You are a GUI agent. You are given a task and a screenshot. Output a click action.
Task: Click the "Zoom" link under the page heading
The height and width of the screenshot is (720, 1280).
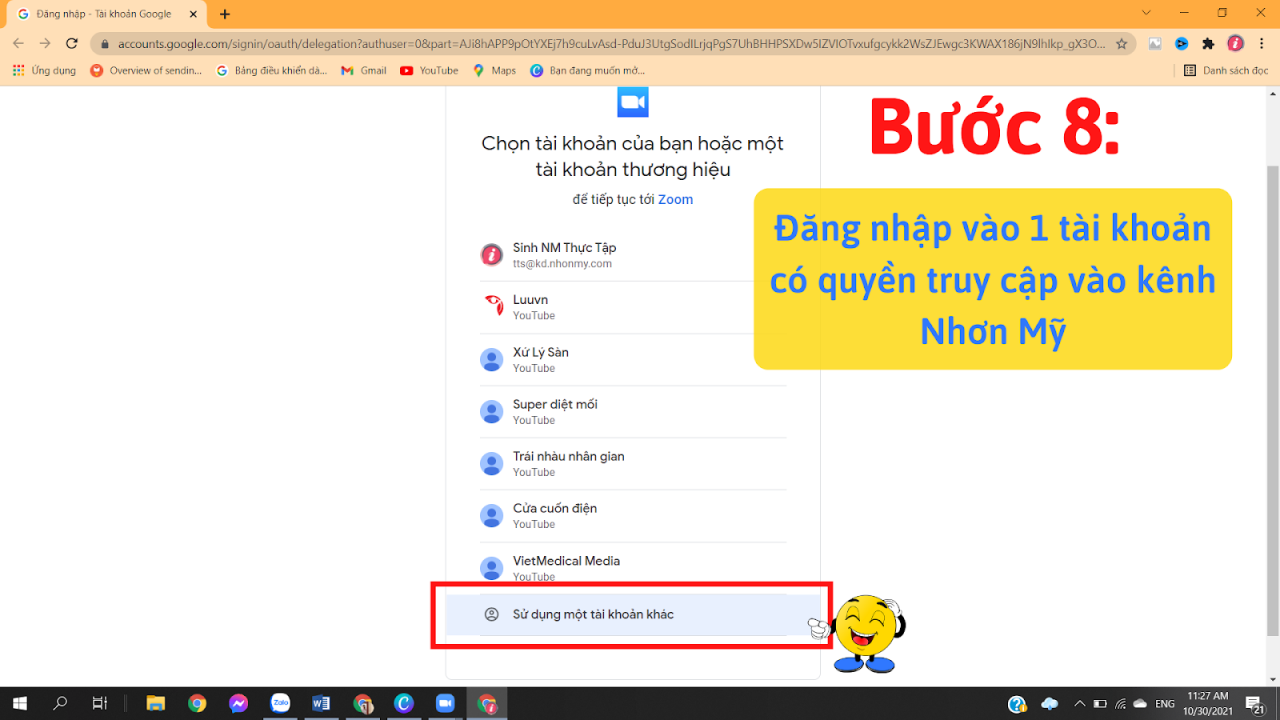(675, 199)
